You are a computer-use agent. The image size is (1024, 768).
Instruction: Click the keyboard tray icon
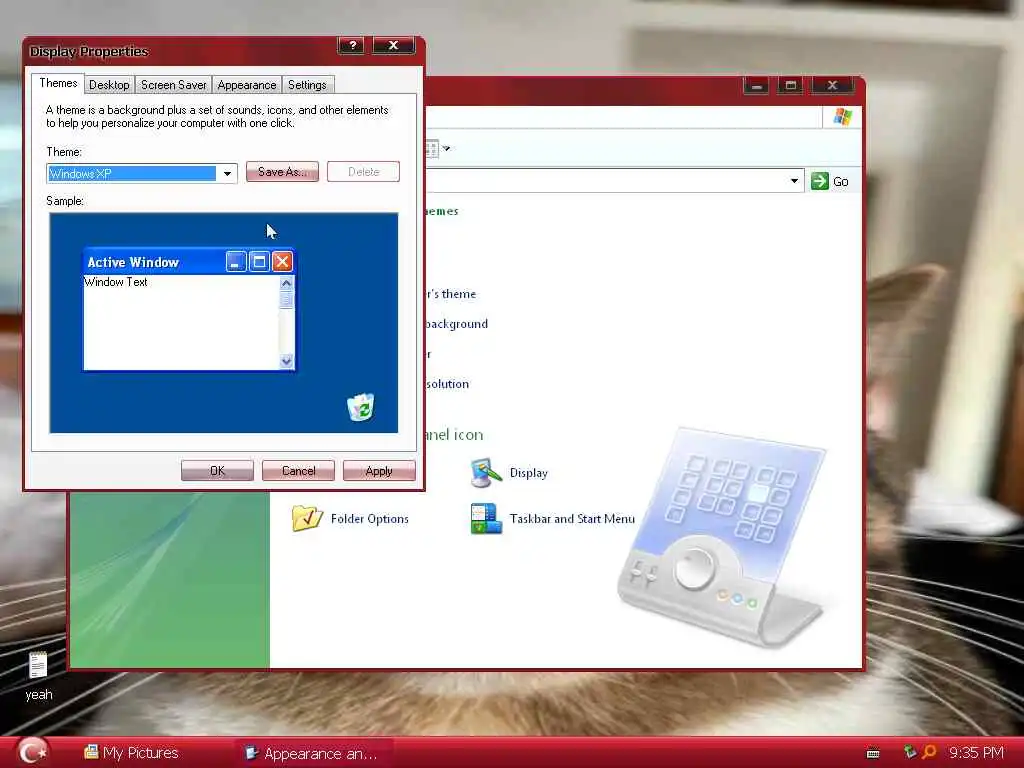(873, 754)
